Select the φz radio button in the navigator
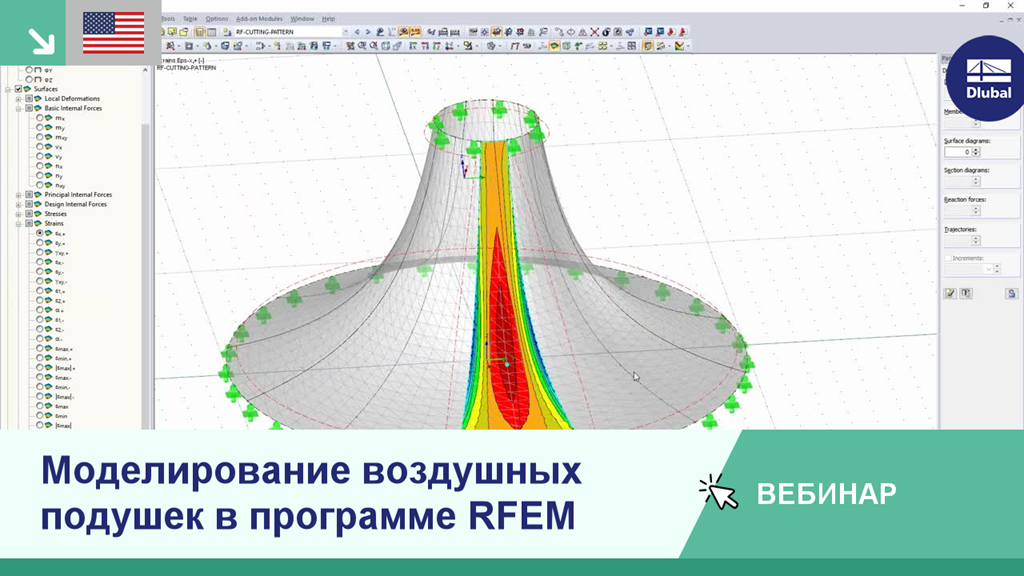Viewport: 1024px width, 576px height. click(x=29, y=79)
